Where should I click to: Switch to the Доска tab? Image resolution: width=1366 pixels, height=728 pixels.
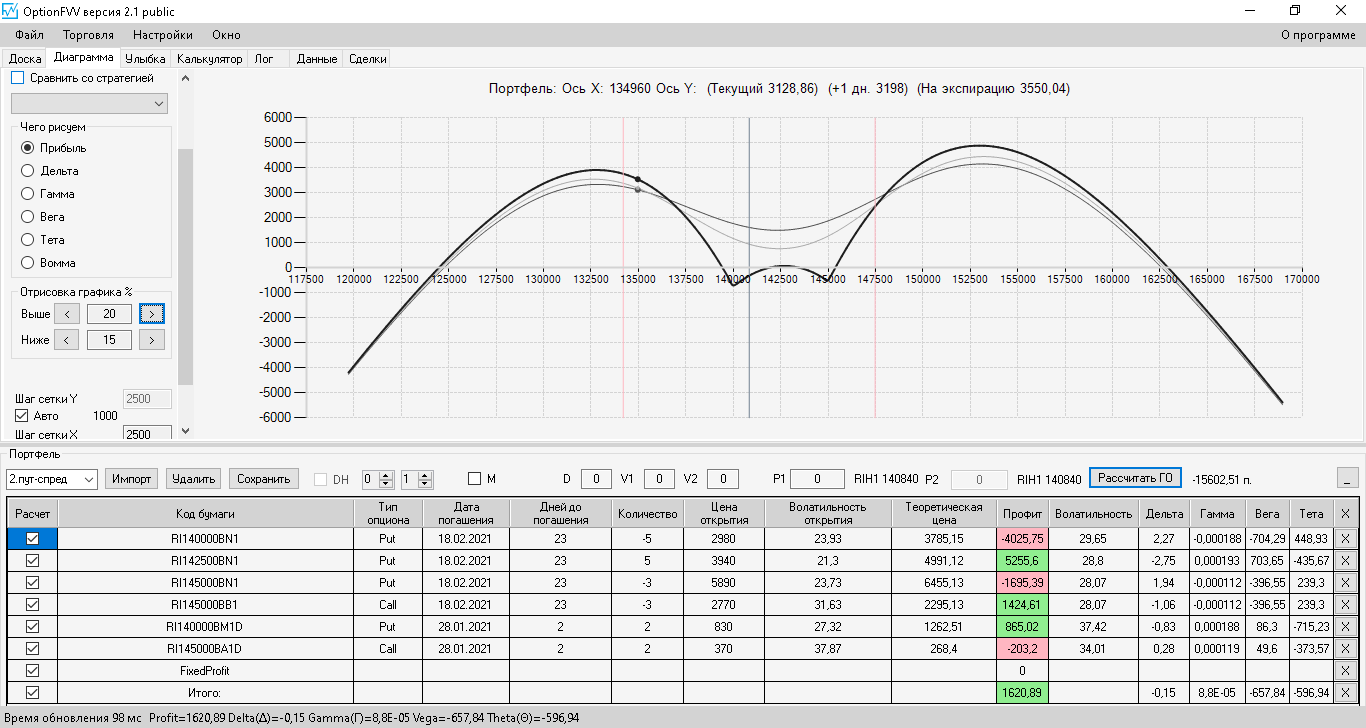pos(25,59)
